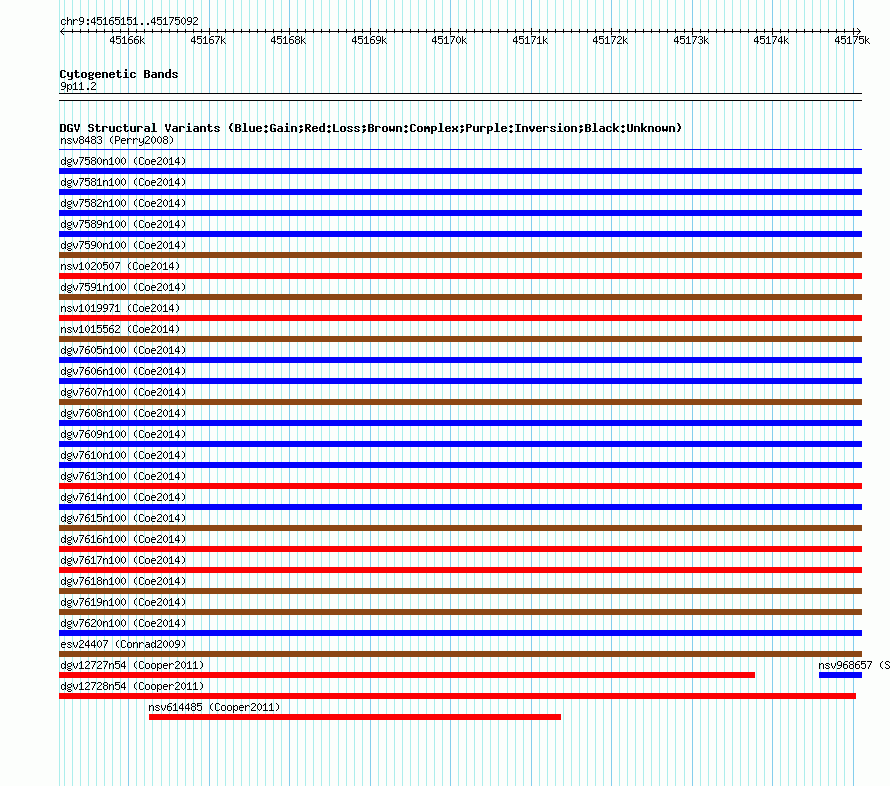Open variant dgv7605n100 (Coe2014) label

click(x=123, y=350)
